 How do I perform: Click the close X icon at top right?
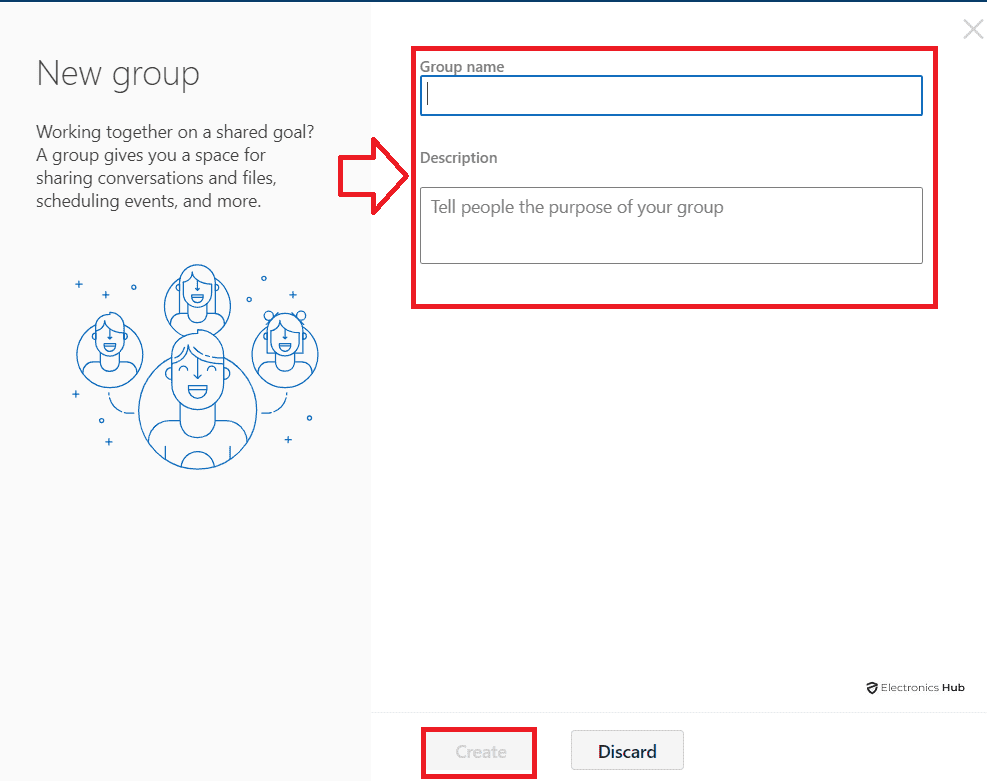[972, 29]
